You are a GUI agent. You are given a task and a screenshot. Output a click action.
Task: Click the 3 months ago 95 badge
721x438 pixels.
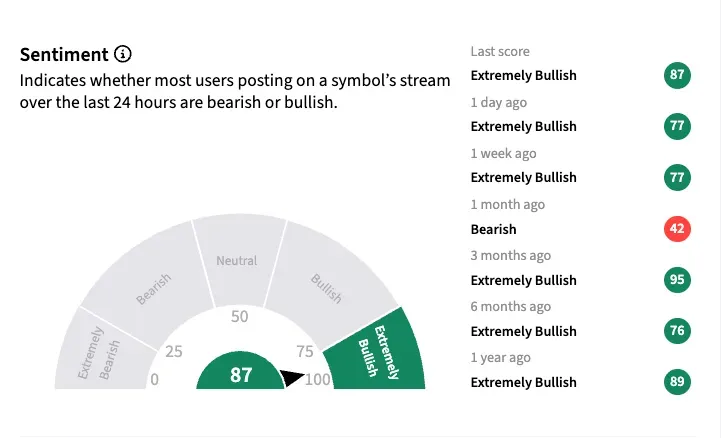(677, 280)
